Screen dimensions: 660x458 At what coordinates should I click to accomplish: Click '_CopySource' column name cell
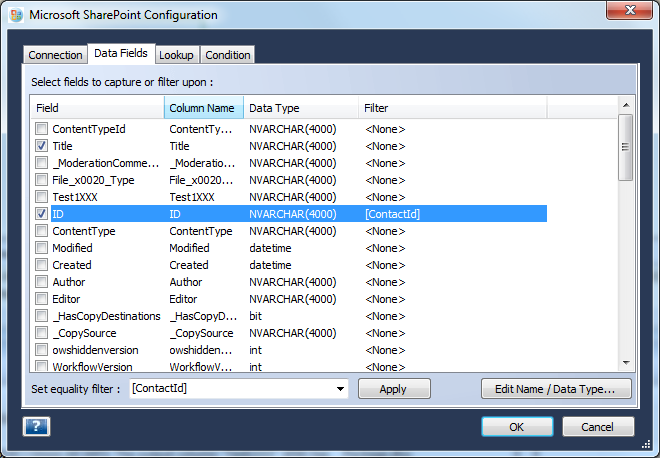click(201, 333)
